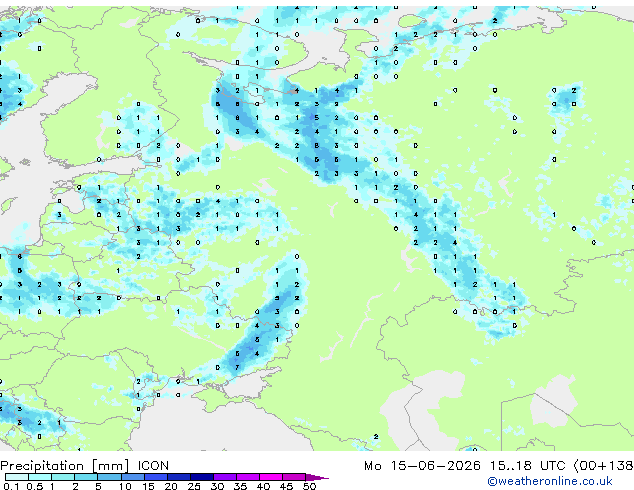Click the legend label '0.1'
This screenshot has height=490, width=634.
pos(11,486)
